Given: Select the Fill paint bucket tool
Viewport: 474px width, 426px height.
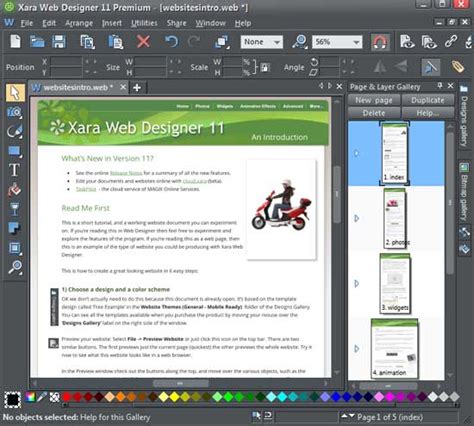Looking at the screenshot, I should 14,189.
